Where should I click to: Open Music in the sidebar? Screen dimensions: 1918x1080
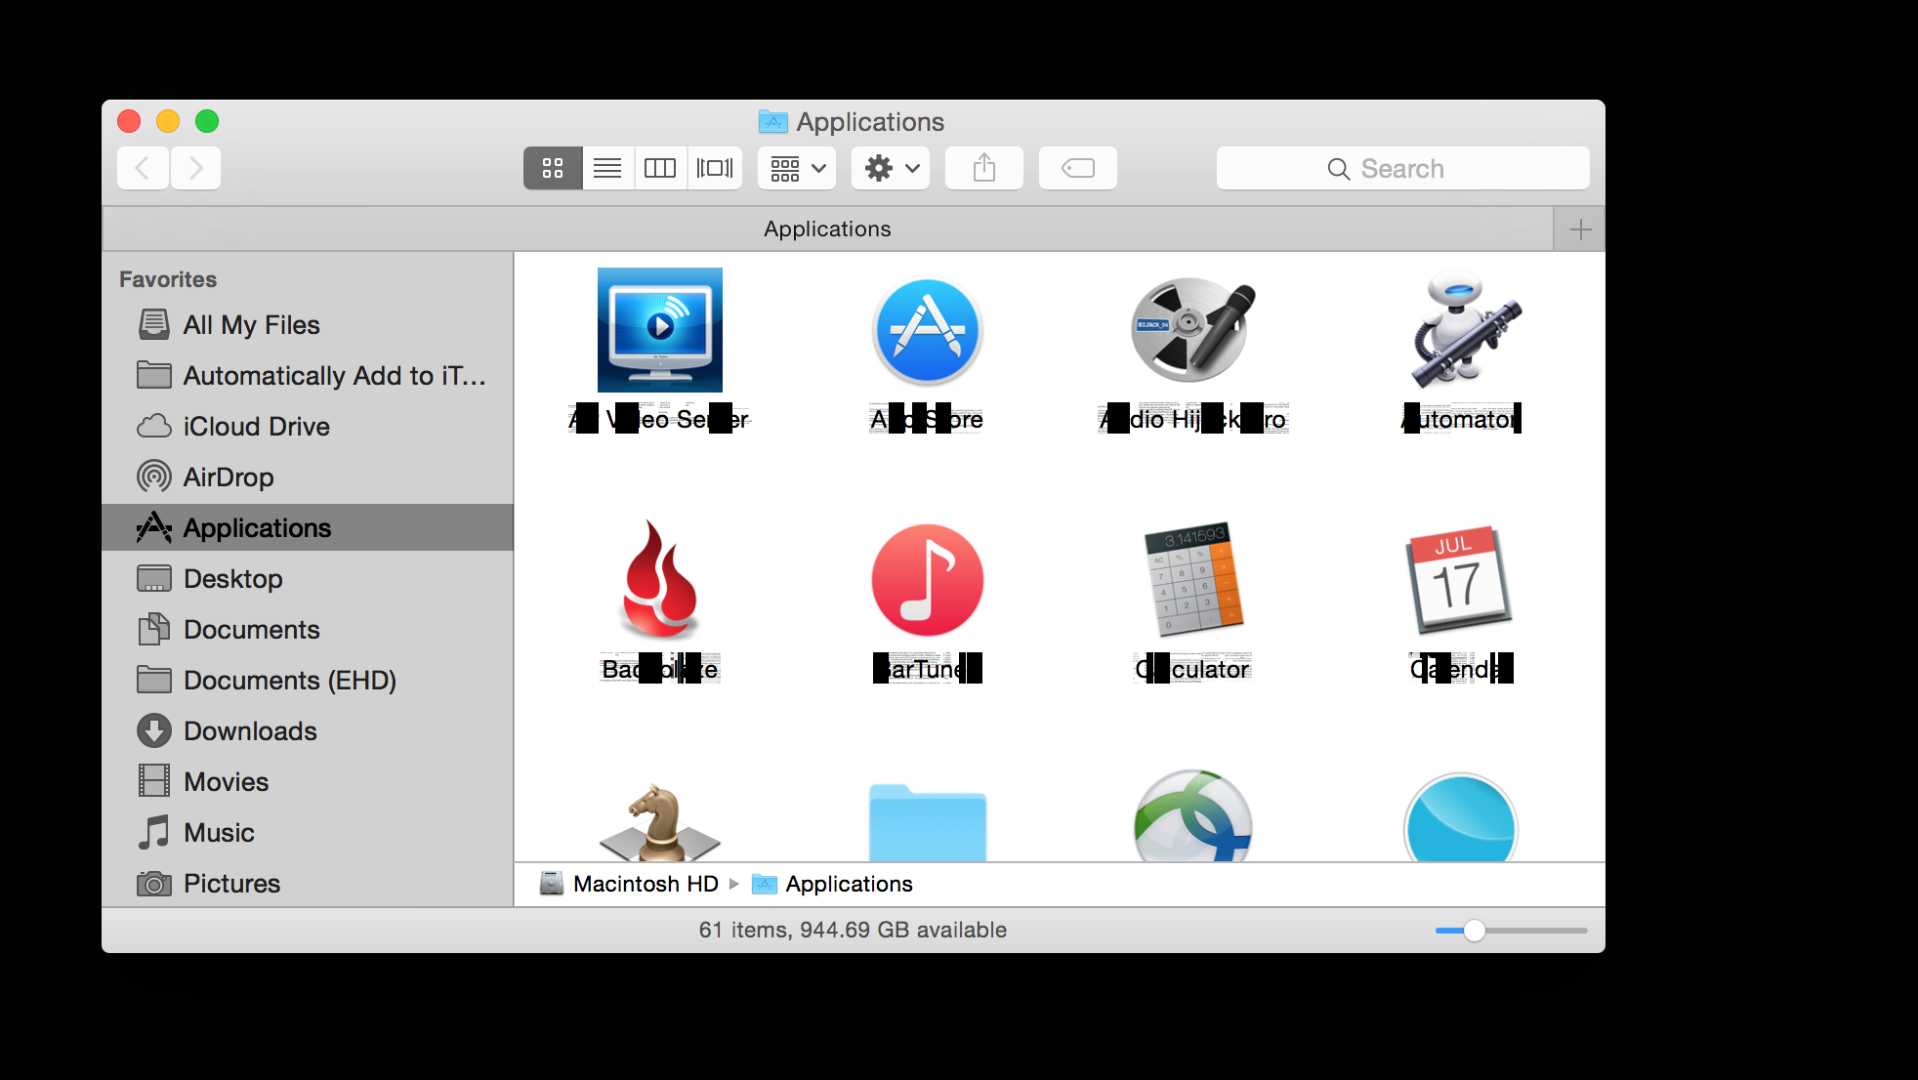click(308, 833)
